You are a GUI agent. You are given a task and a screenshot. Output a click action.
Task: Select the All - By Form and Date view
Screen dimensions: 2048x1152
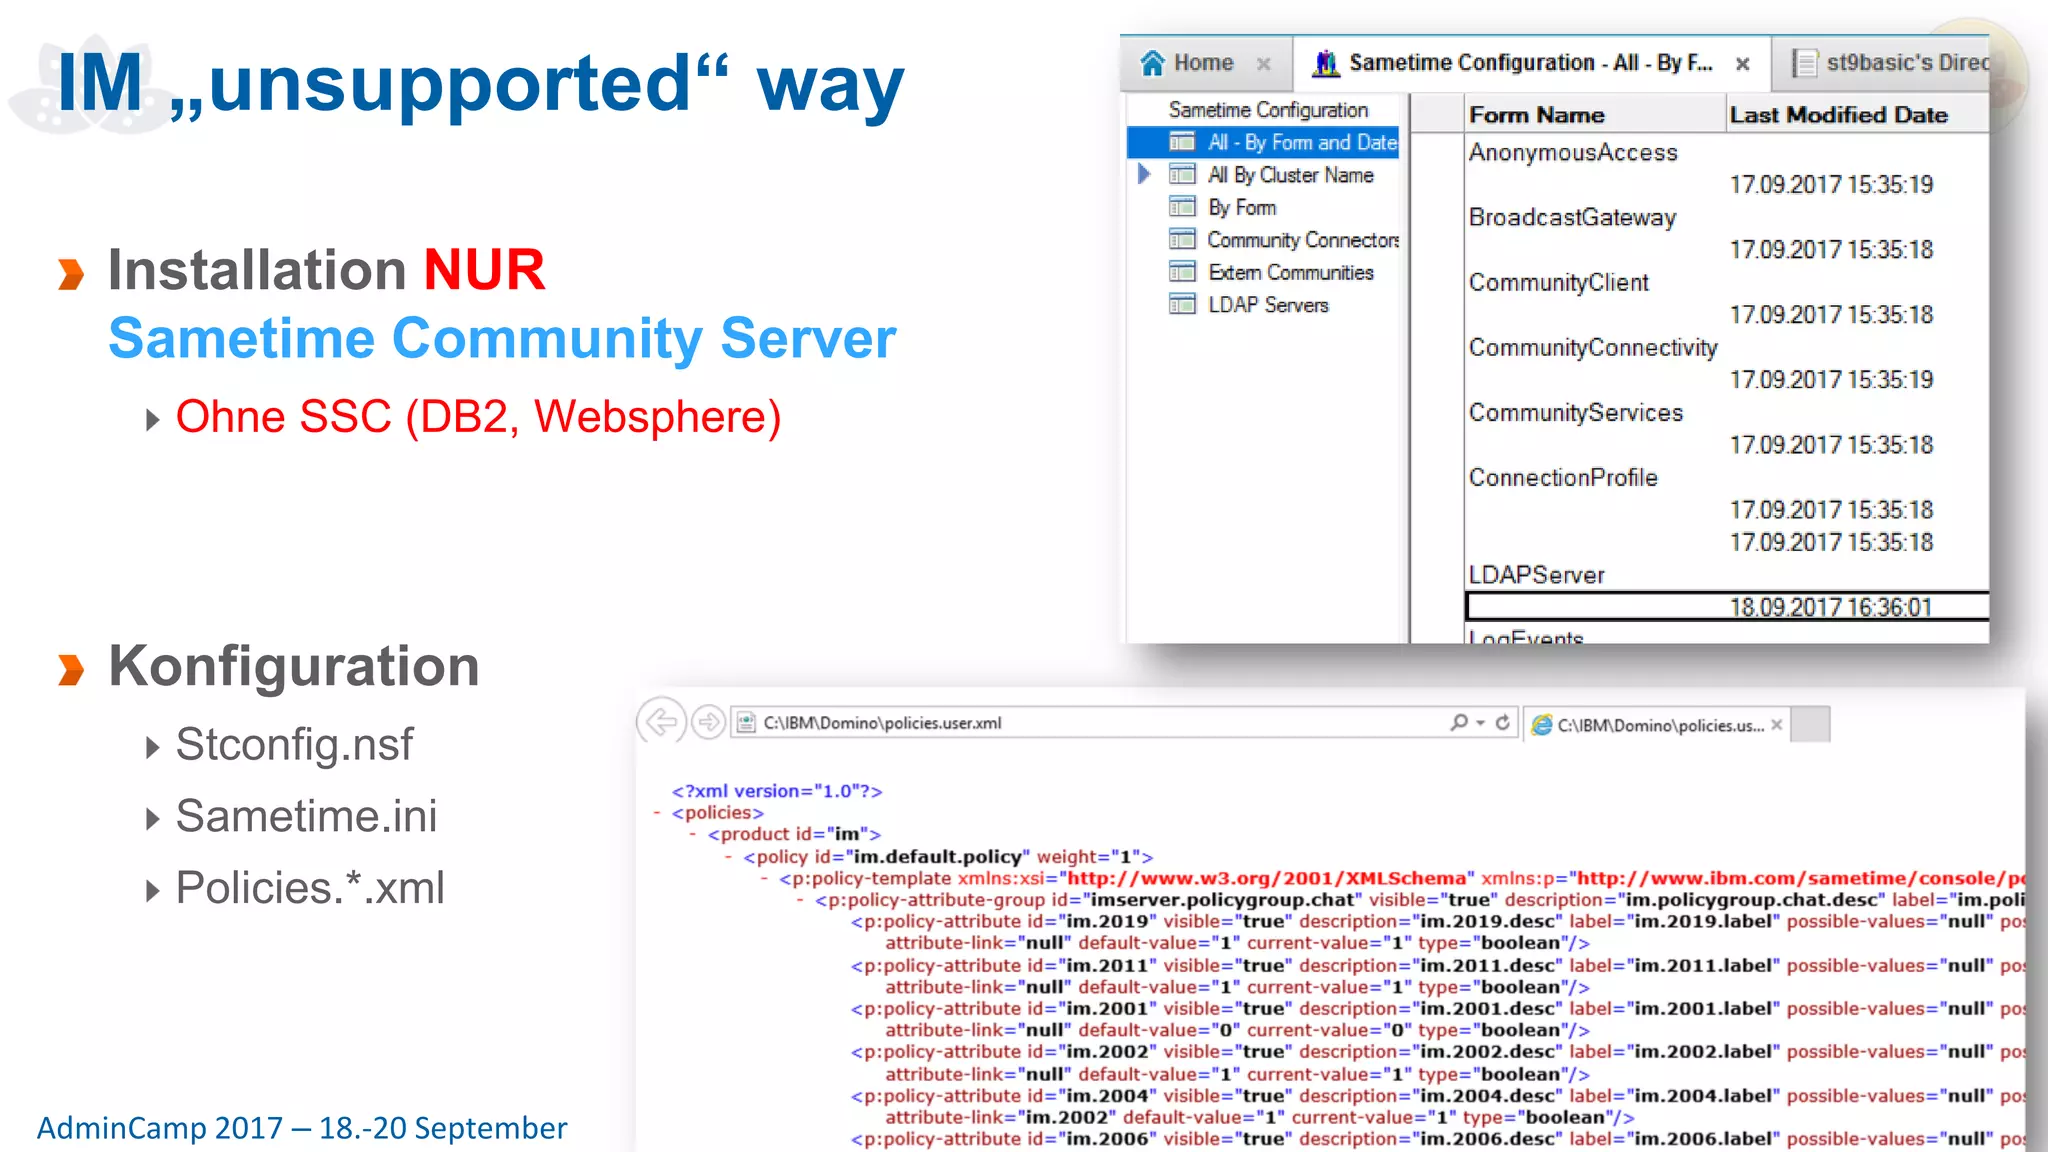tap(1264, 142)
